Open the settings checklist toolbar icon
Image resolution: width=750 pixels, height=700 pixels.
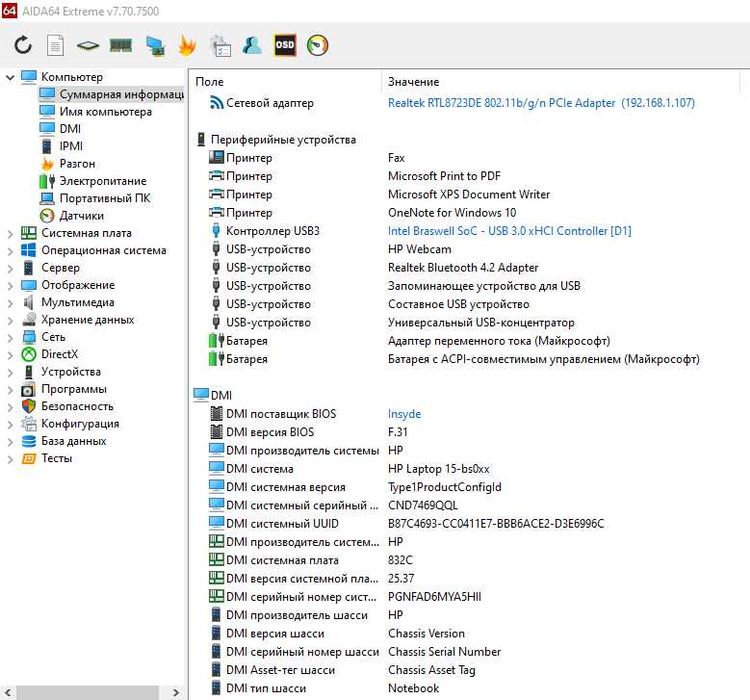coord(221,46)
